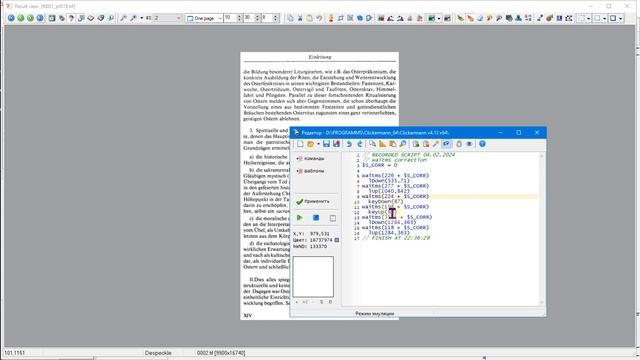Click the 'Einleitung' heading on scanned page
Screen dimensions: 640x360
[x=320, y=57]
